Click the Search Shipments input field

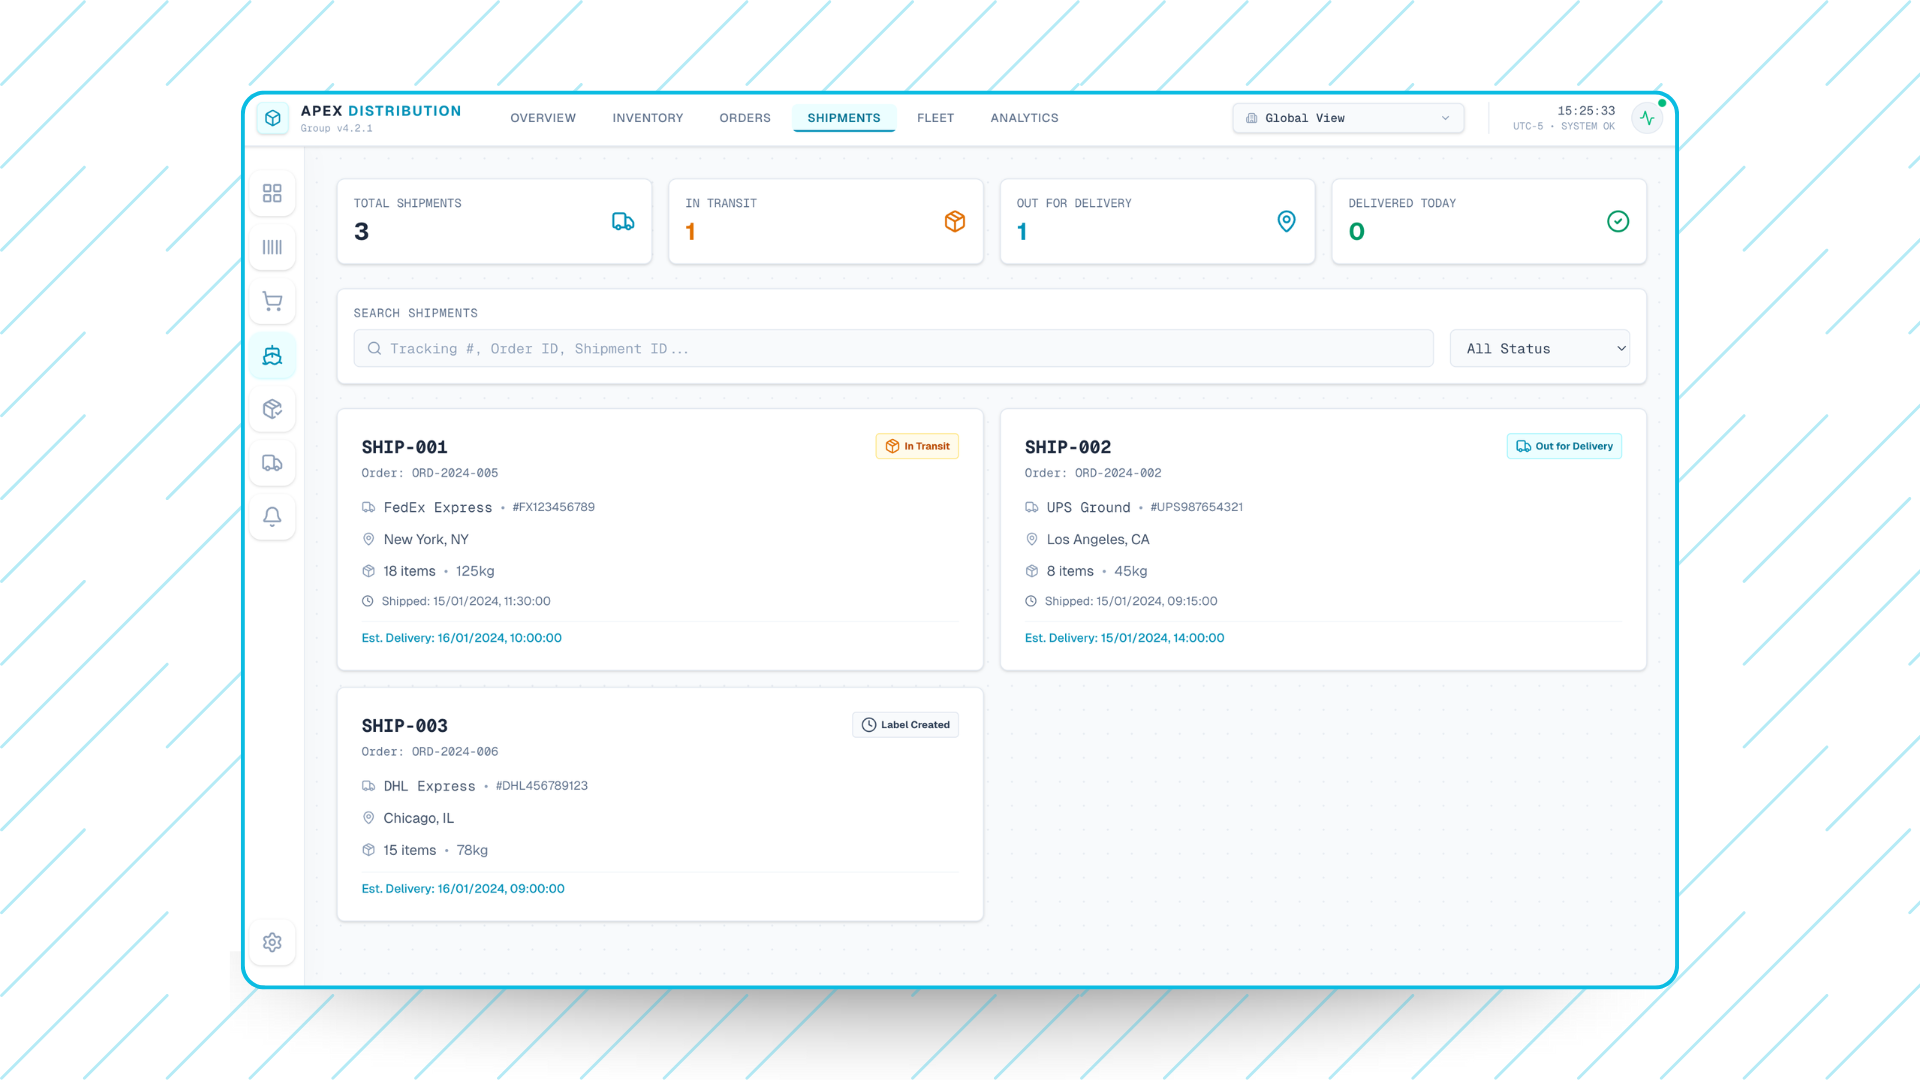coord(893,348)
